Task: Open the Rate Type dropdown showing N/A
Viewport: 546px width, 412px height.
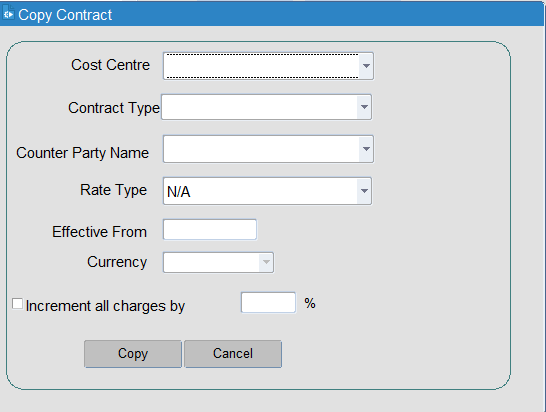Action: [364, 191]
